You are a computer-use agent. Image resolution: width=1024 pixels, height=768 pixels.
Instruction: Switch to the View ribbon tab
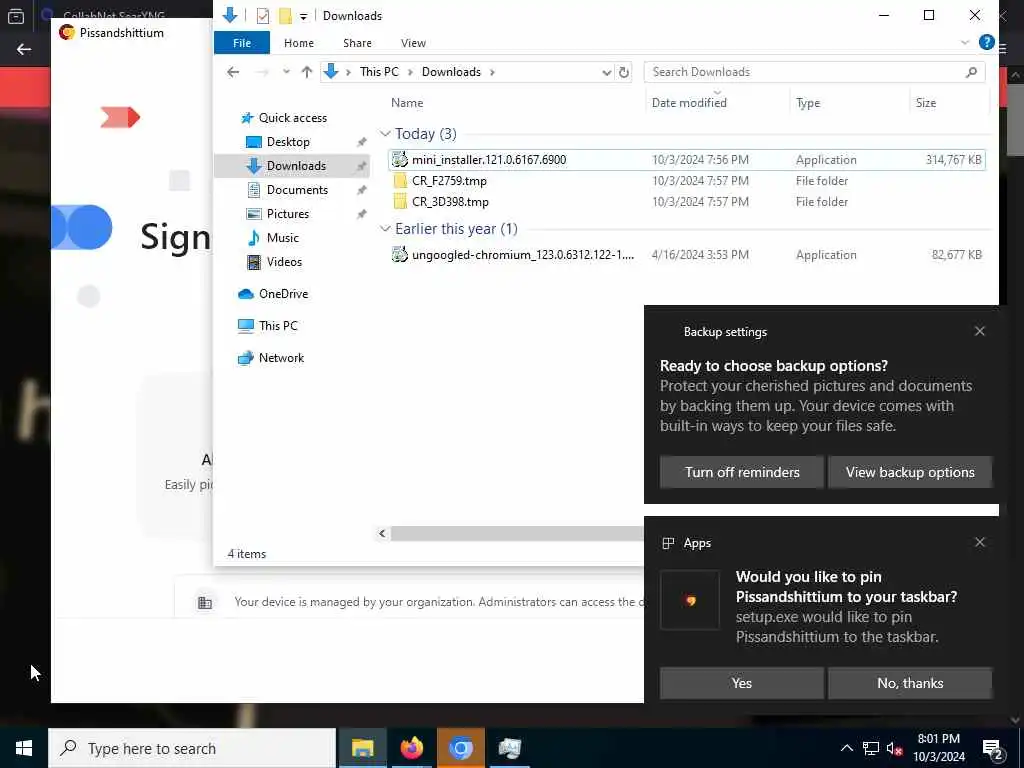point(413,43)
